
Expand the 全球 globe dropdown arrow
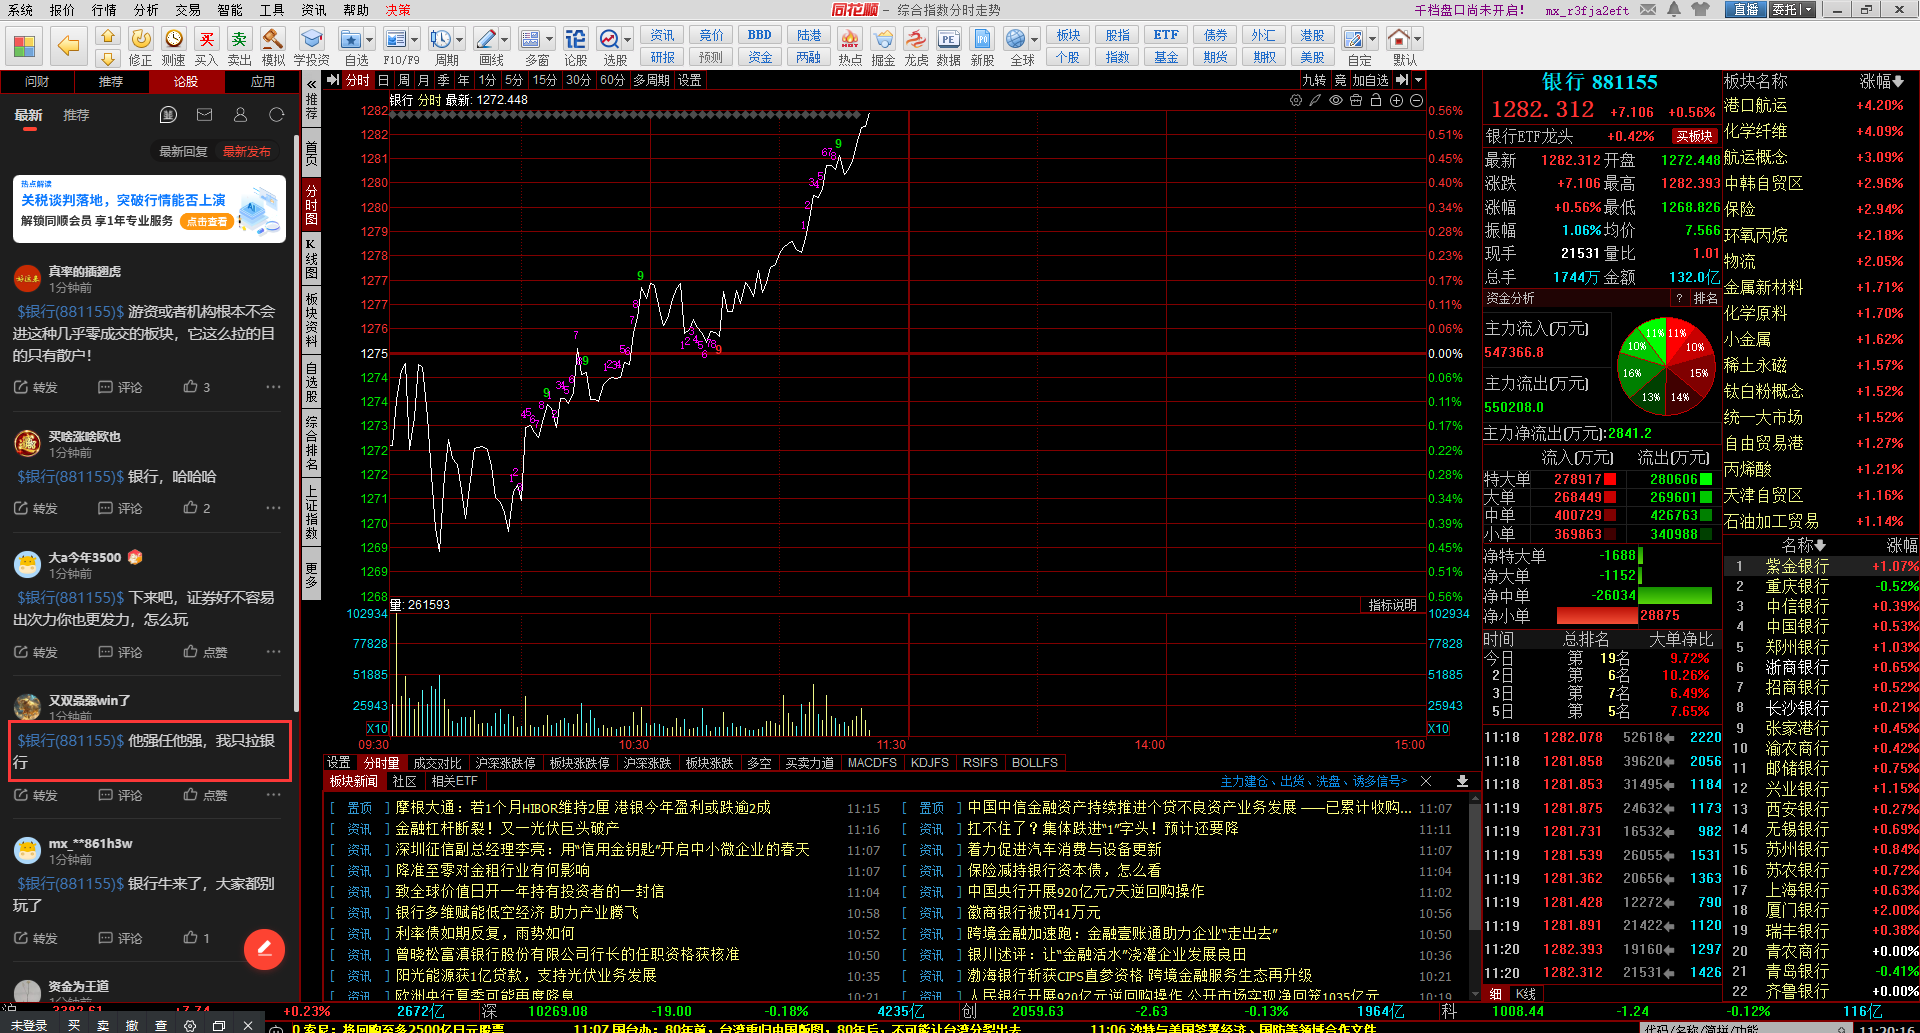coord(1035,40)
